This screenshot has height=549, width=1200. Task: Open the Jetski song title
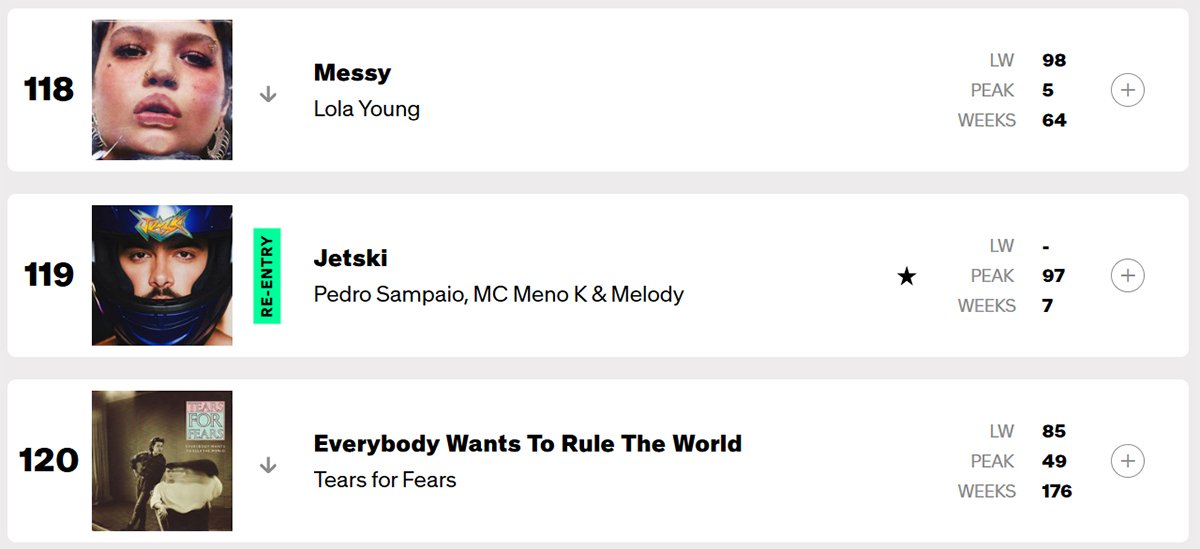(350, 258)
